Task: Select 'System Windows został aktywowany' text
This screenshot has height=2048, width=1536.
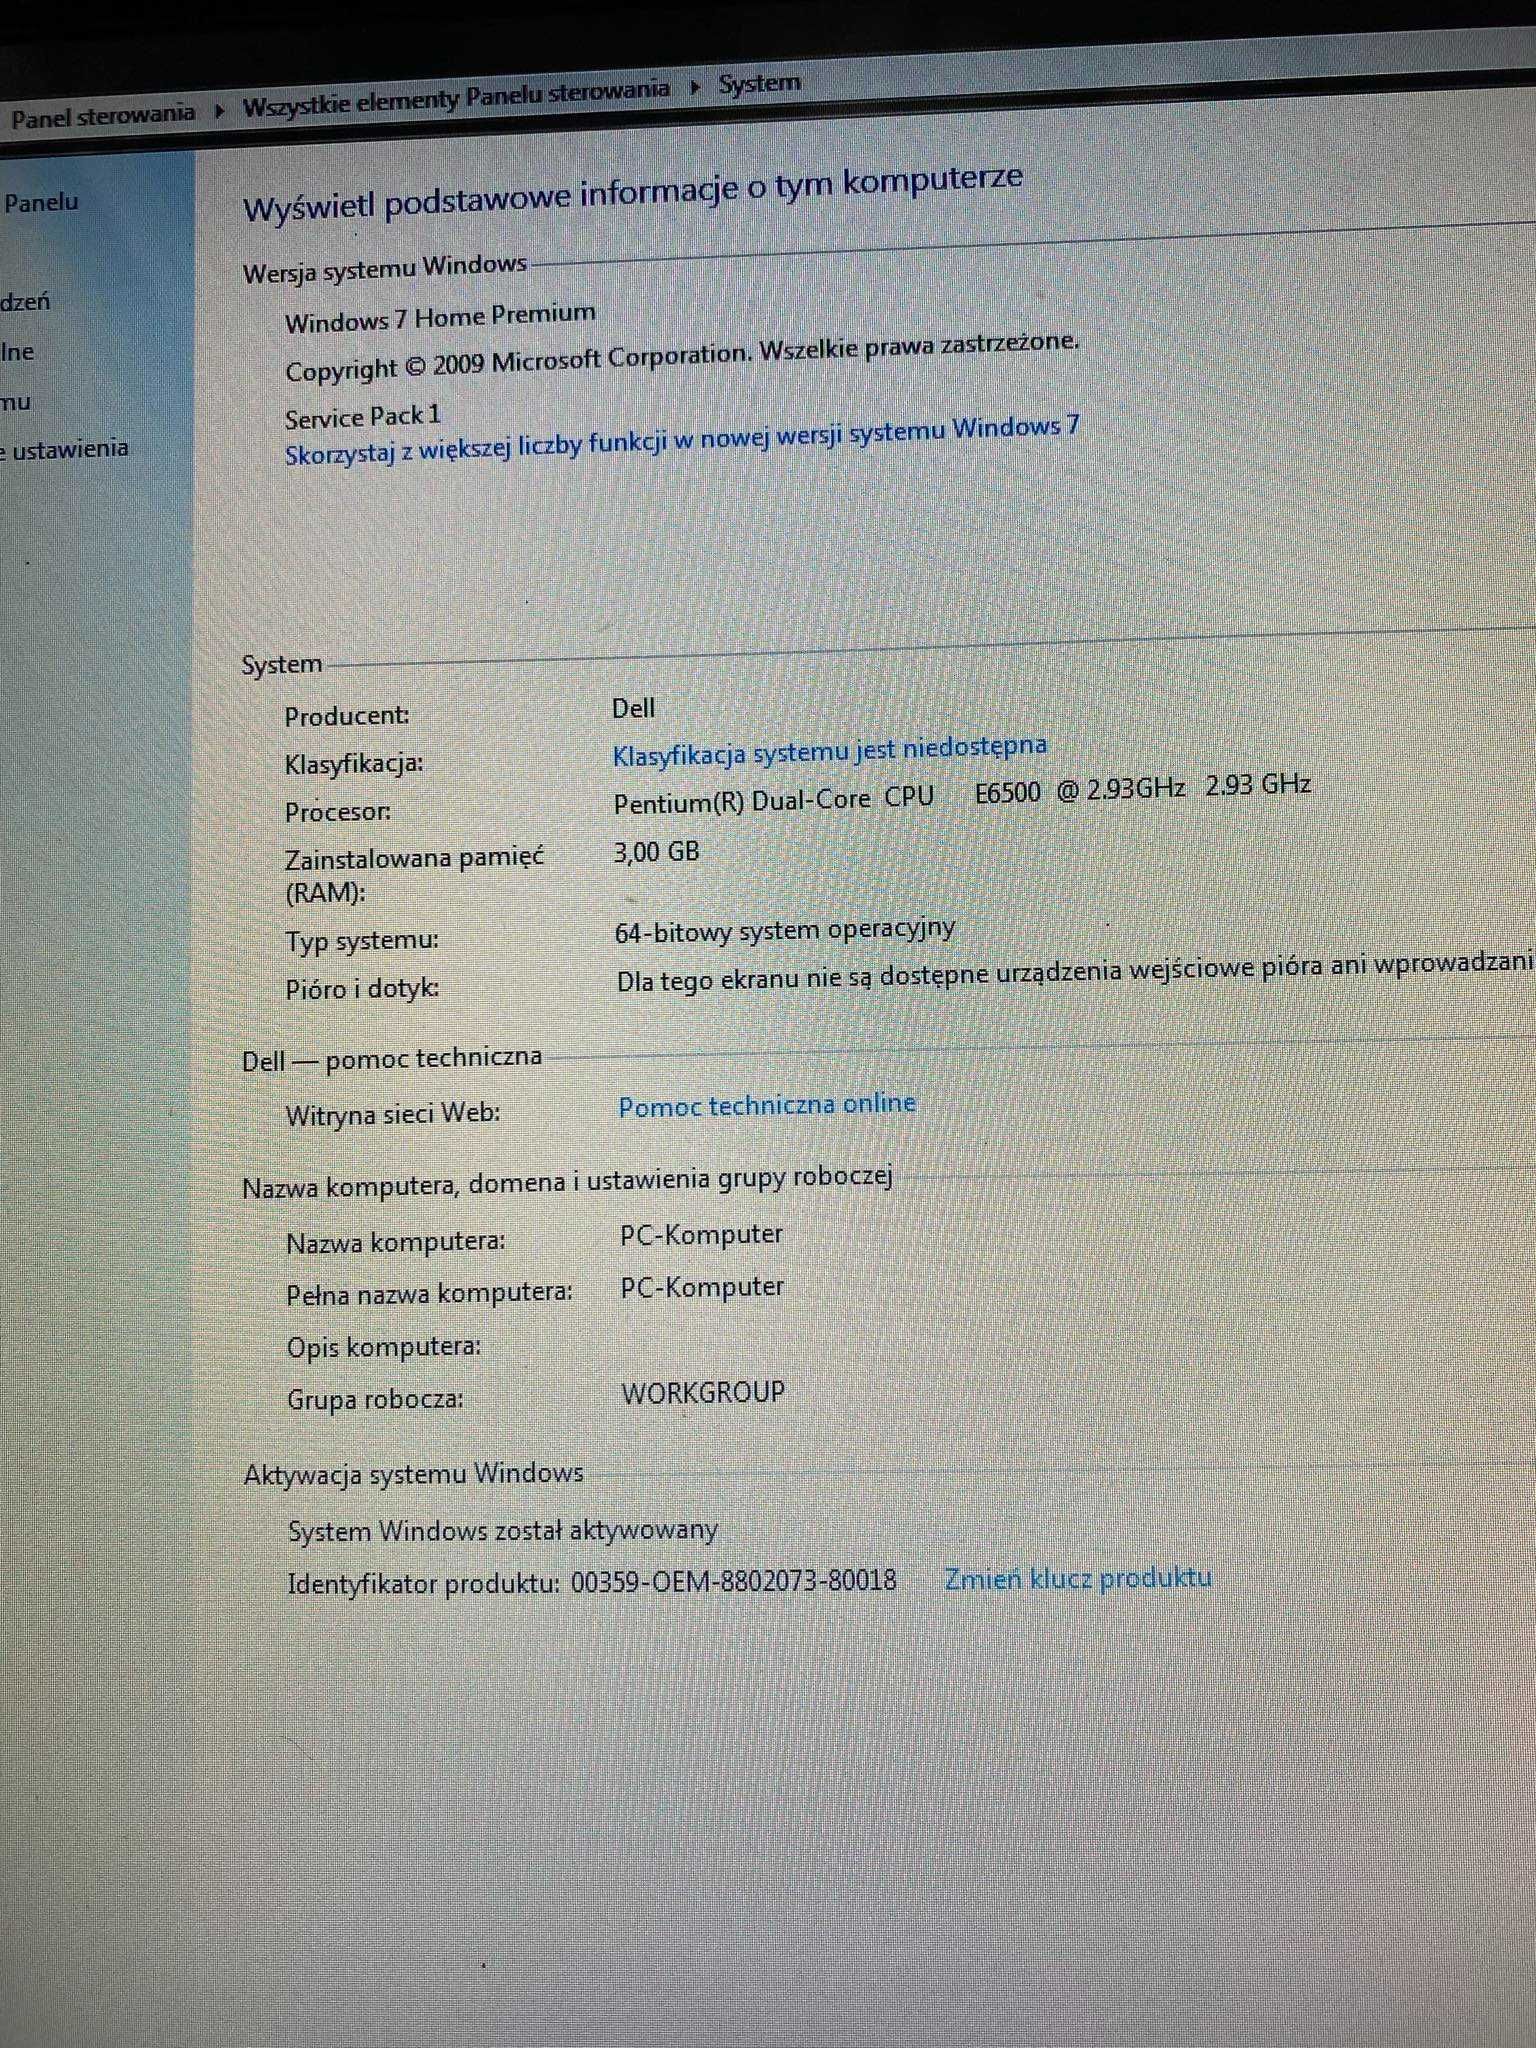Action: pos(503,1531)
